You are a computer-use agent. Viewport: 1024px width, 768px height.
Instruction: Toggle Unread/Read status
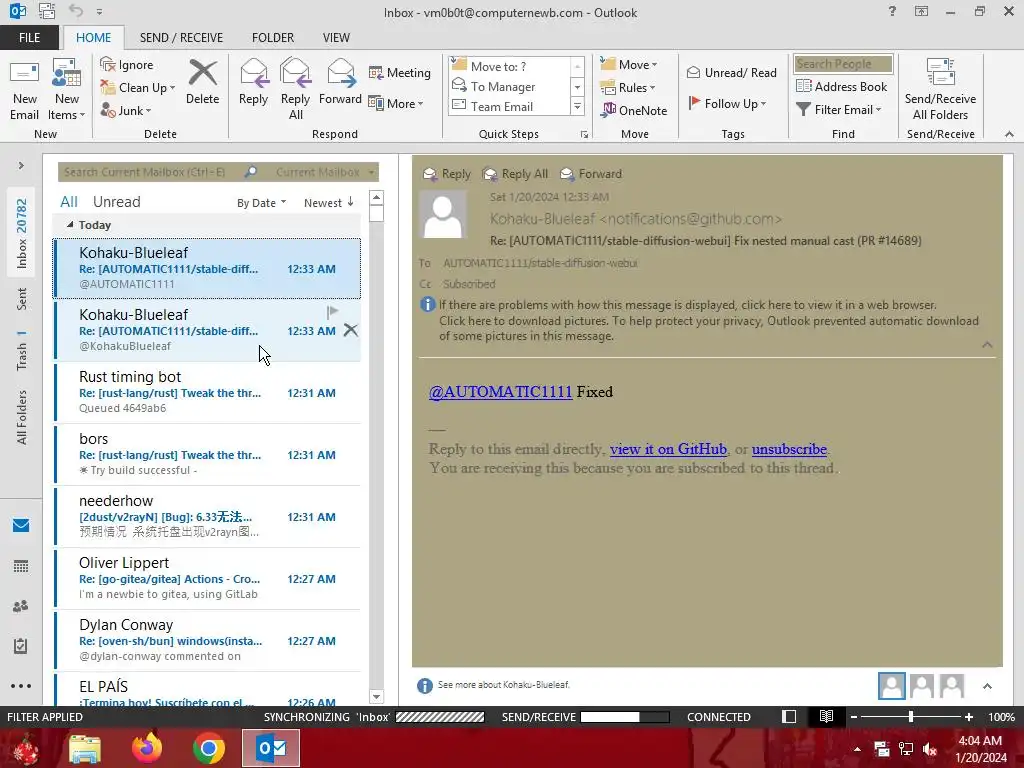coord(732,72)
